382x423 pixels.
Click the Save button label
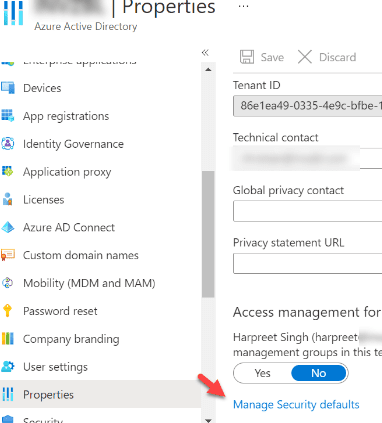[272, 57]
